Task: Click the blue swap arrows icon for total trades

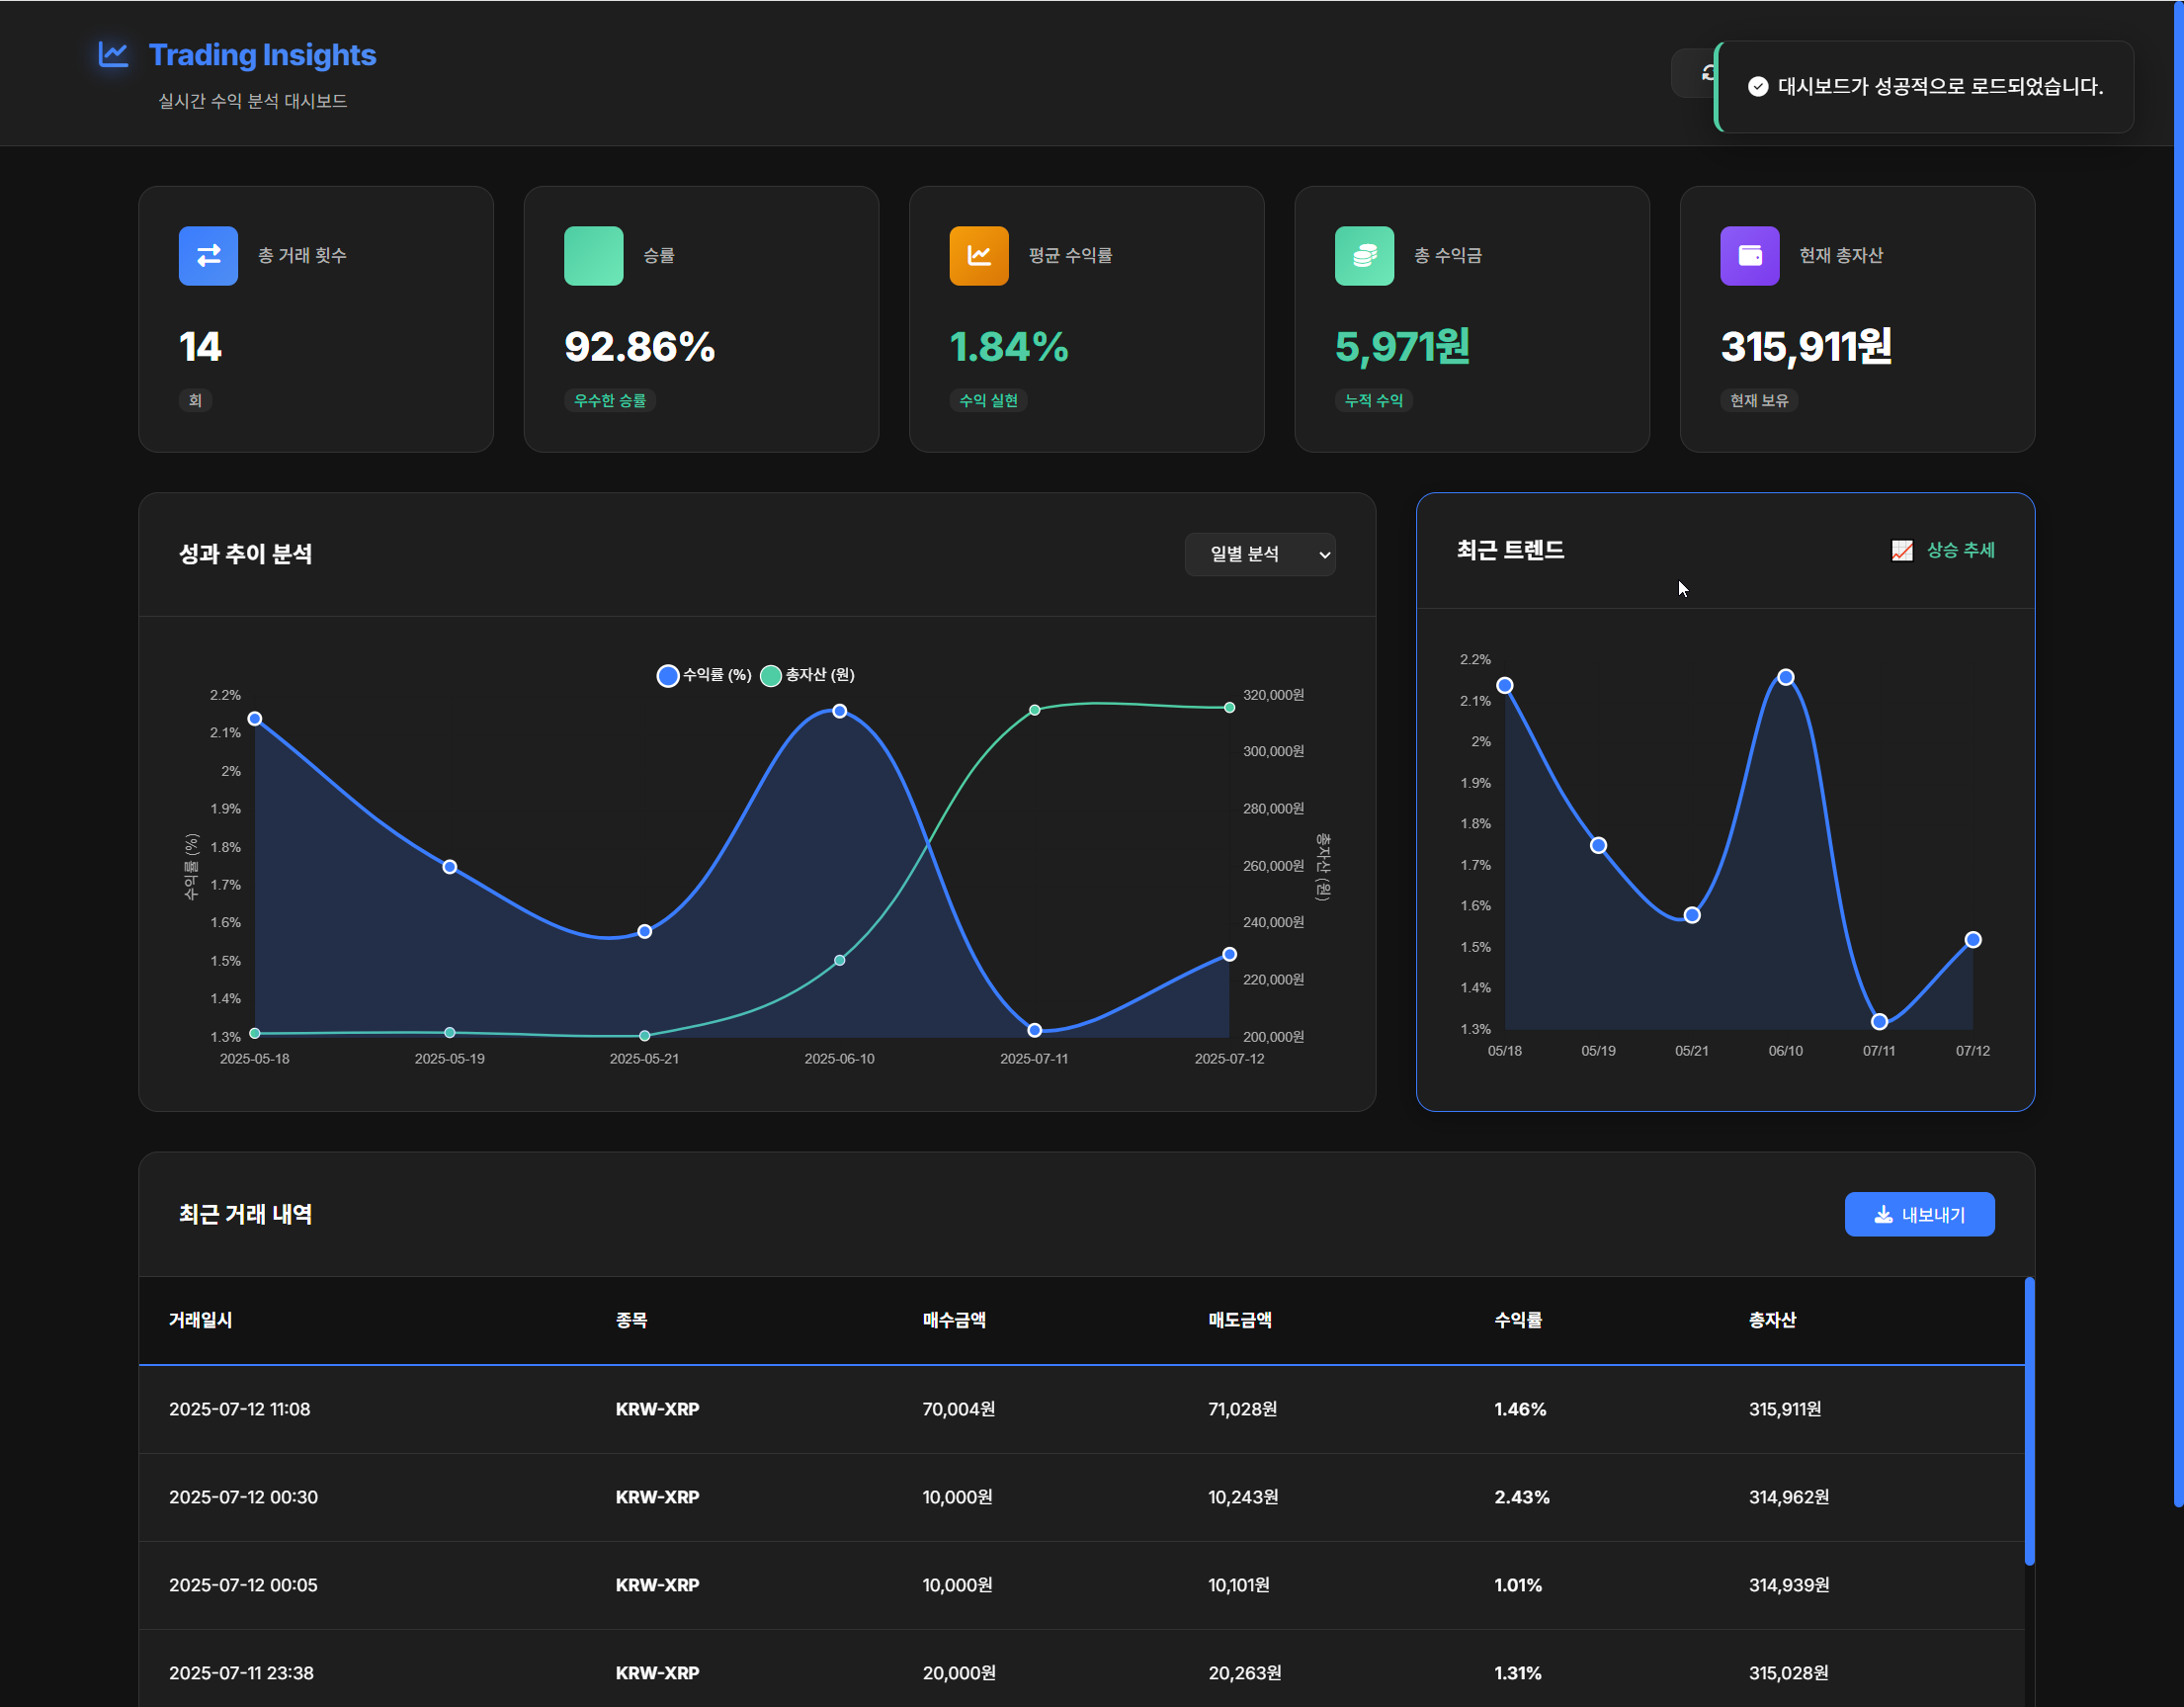Action: pyautogui.click(x=208, y=256)
